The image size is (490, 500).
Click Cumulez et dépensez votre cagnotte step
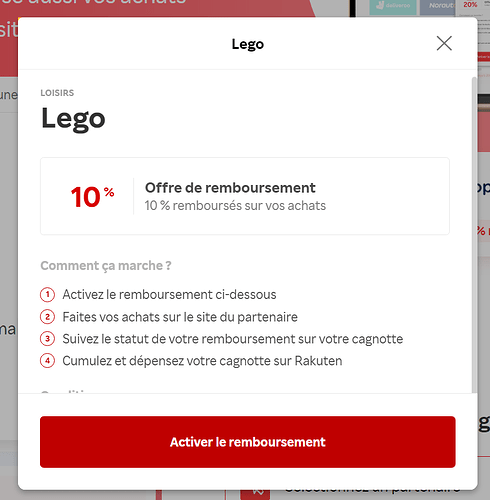(202, 361)
